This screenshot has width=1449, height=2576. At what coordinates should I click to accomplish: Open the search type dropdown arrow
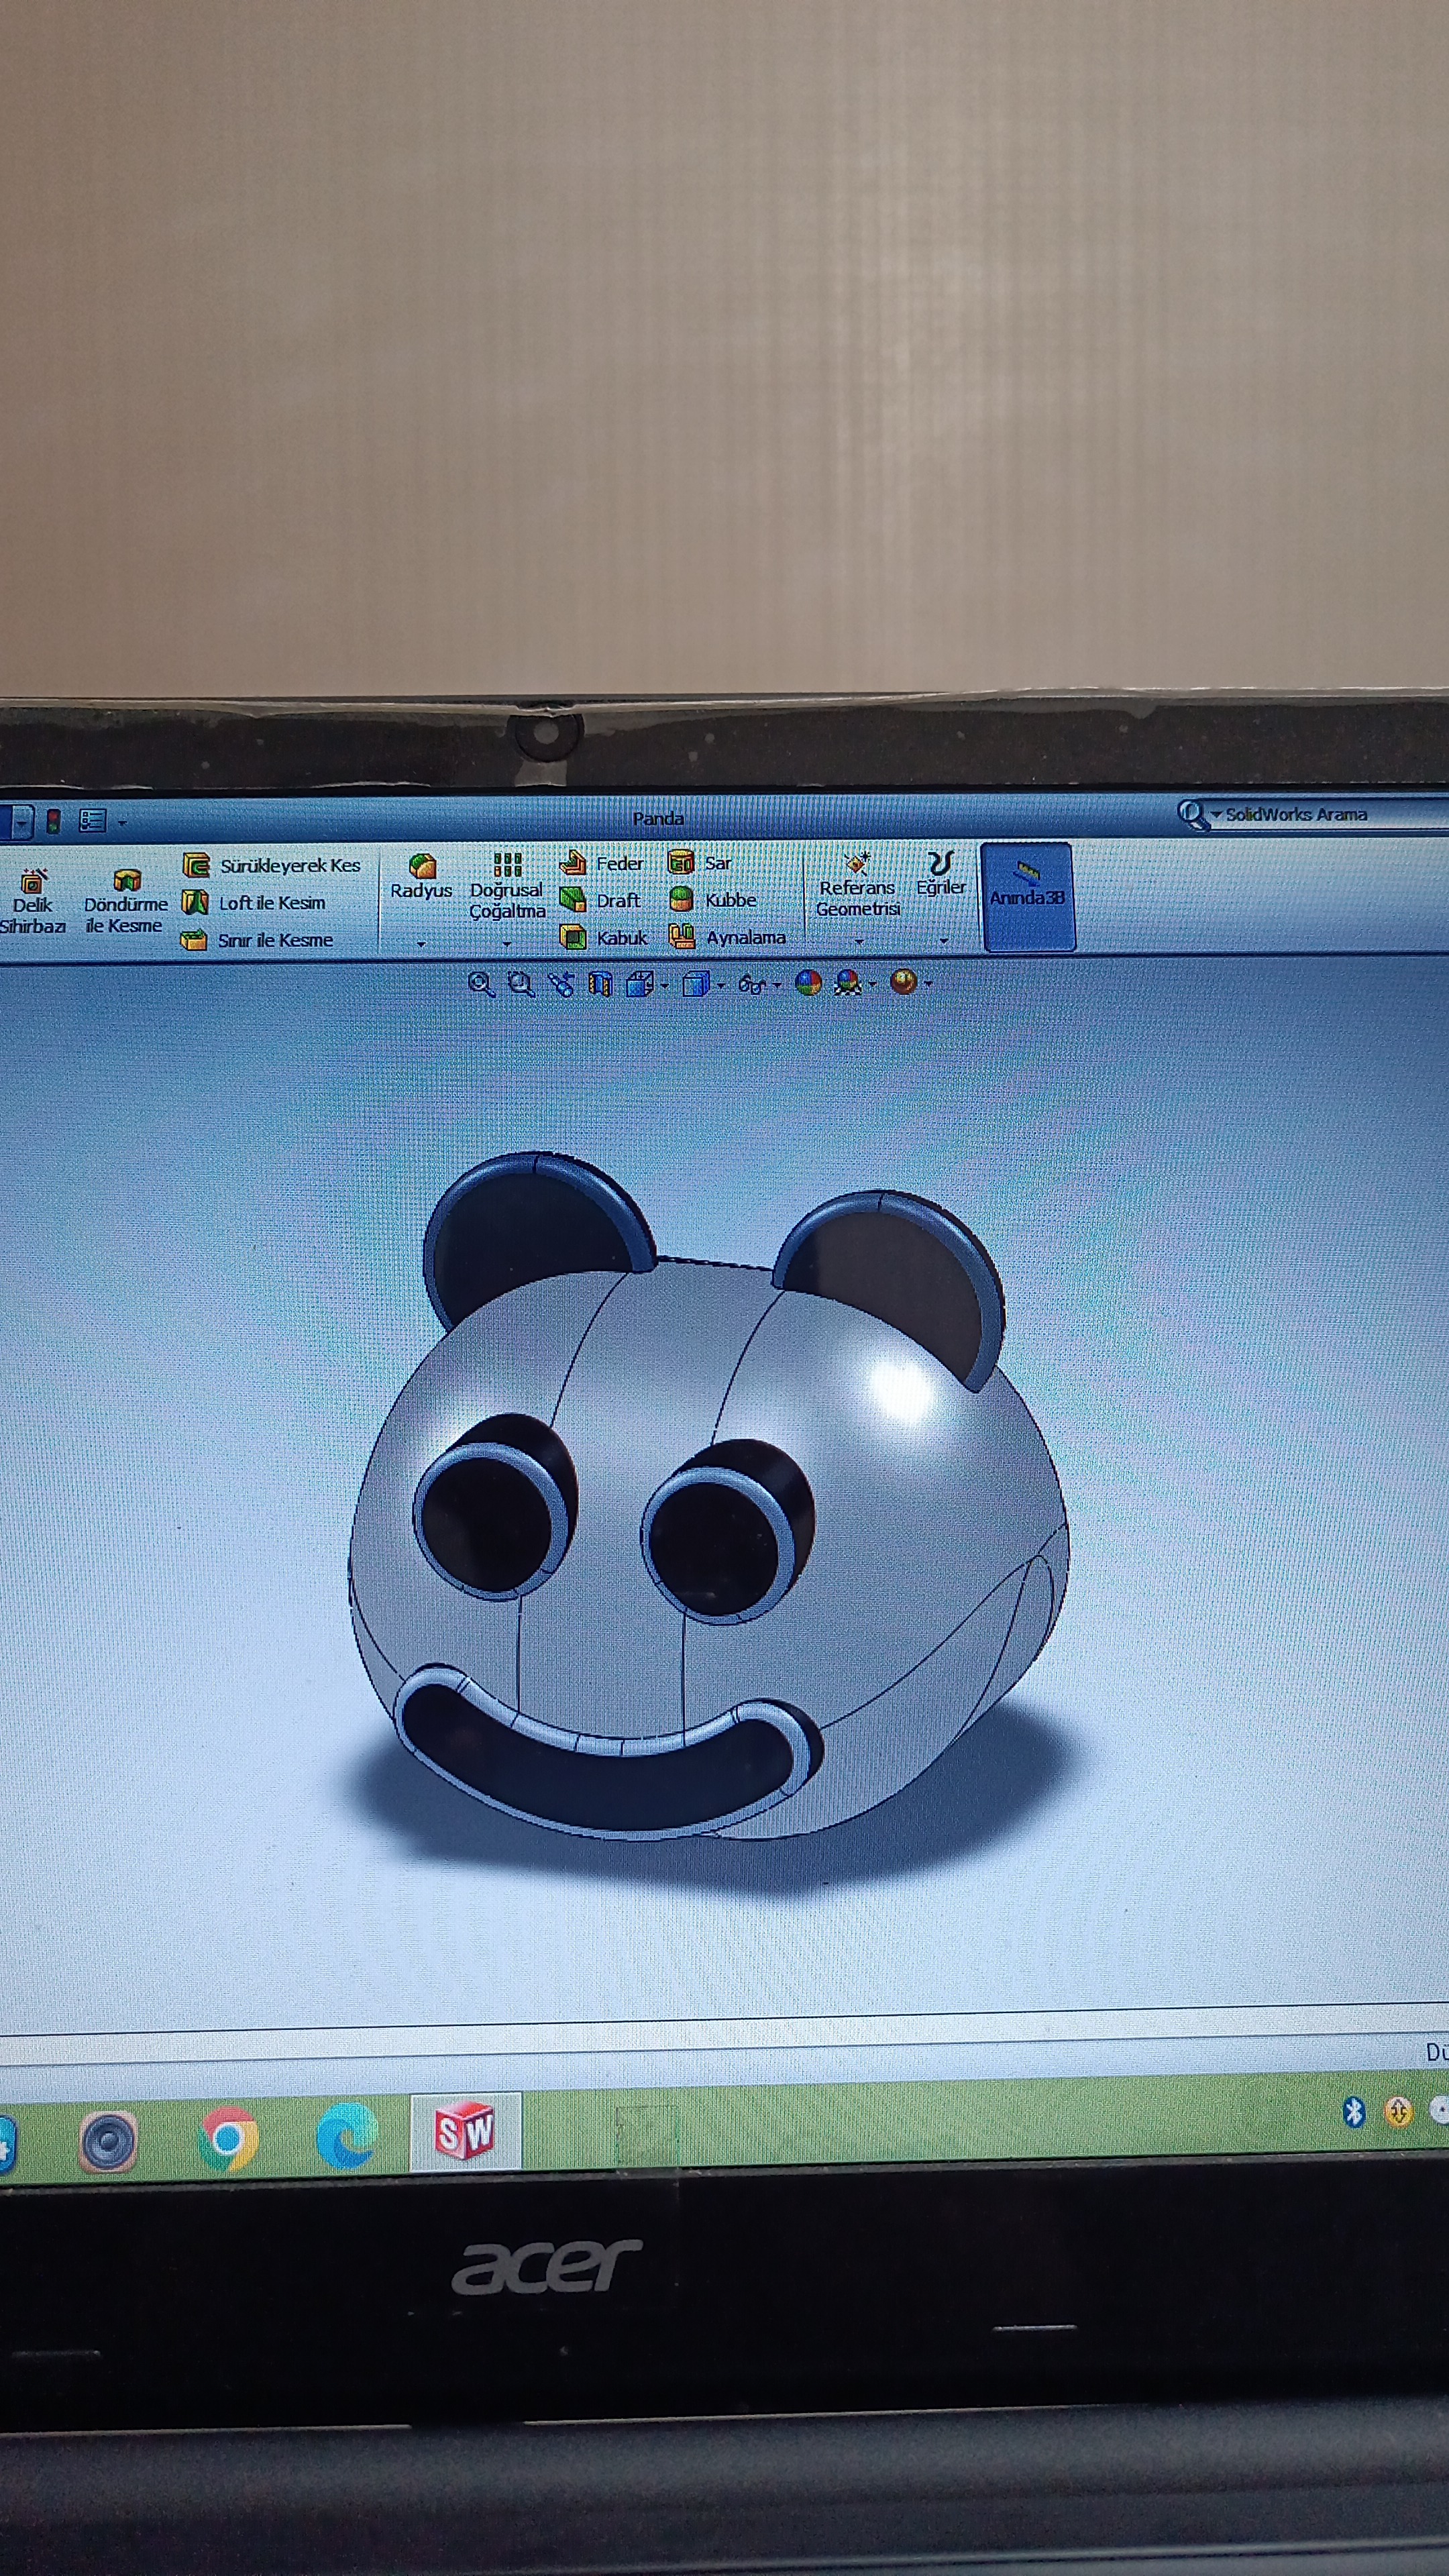point(1216,815)
